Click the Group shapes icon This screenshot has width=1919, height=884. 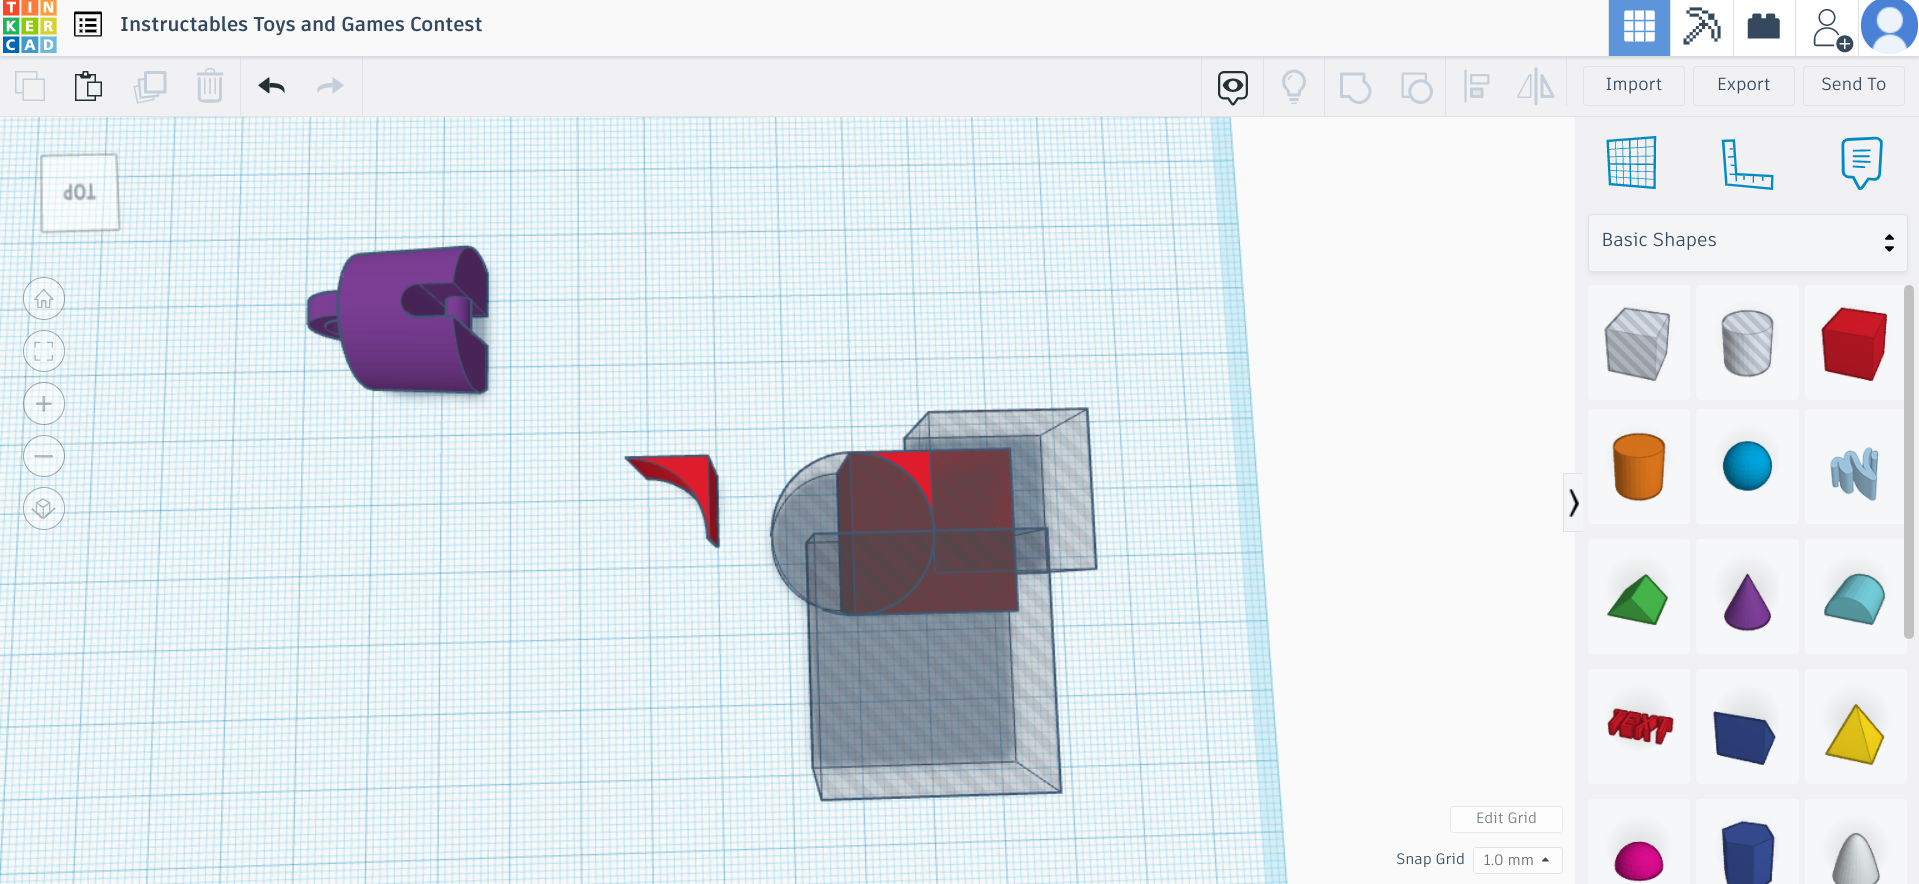point(1355,87)
